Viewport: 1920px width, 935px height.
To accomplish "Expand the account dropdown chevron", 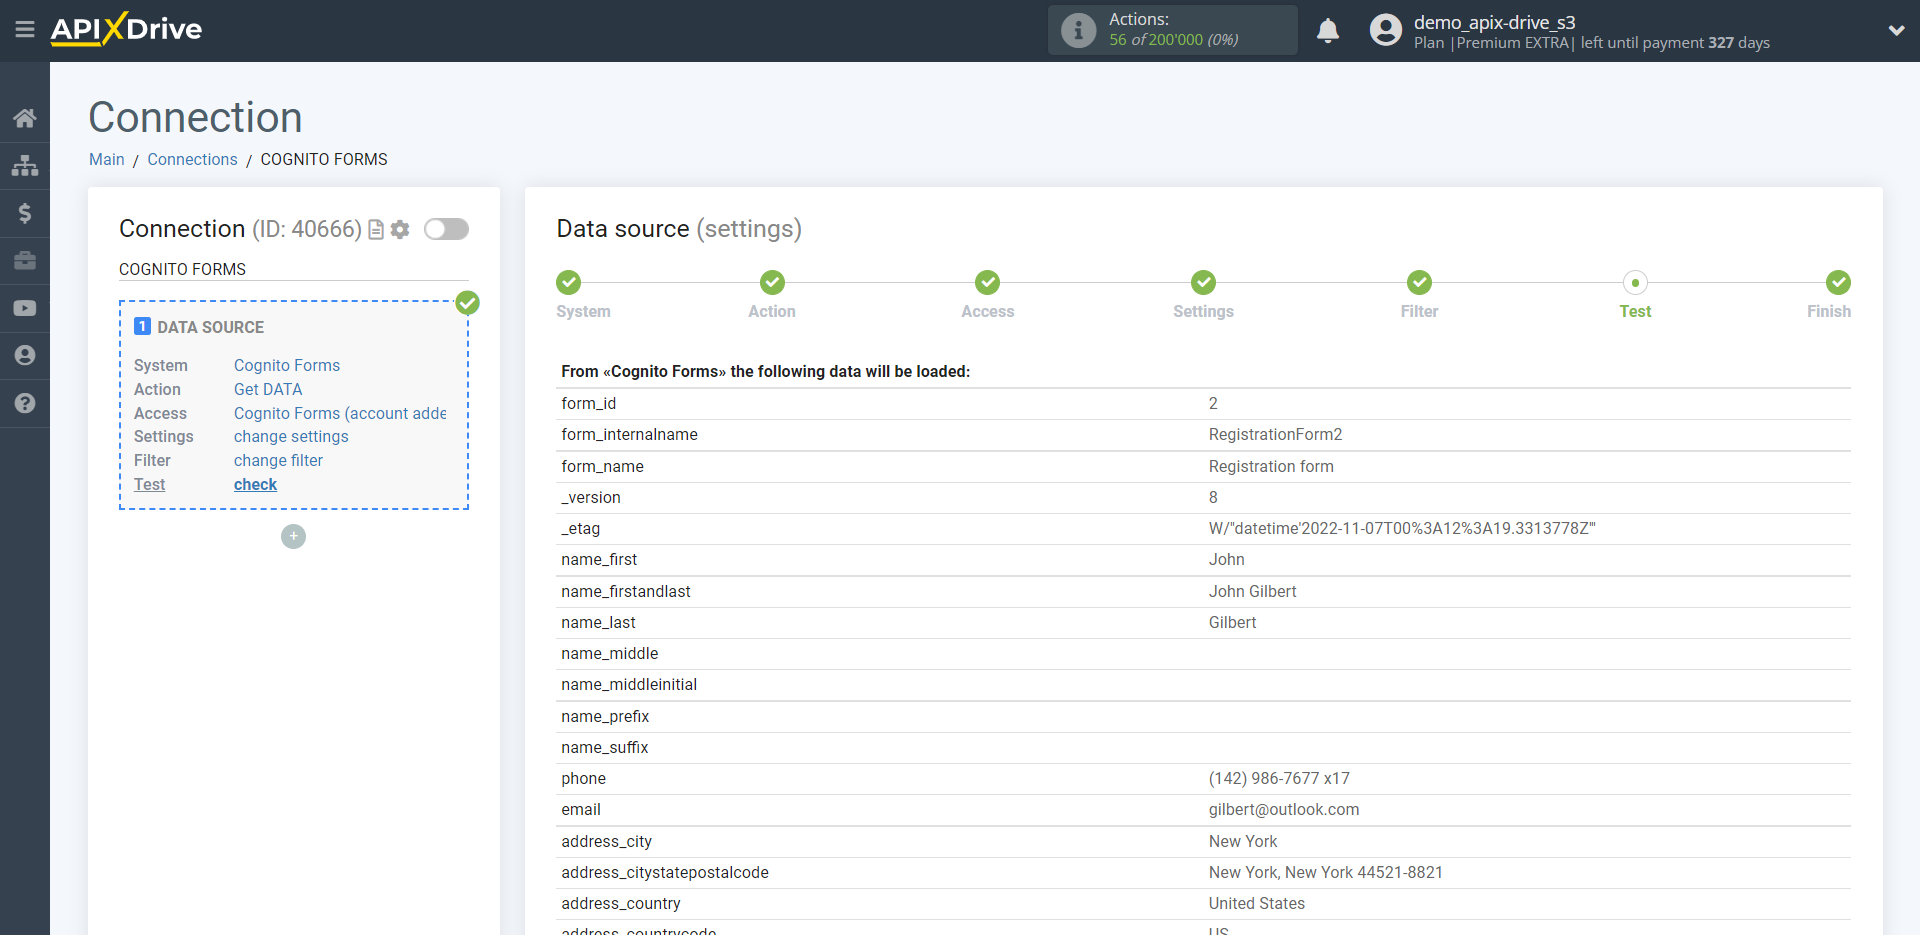I will point(1896,30).
